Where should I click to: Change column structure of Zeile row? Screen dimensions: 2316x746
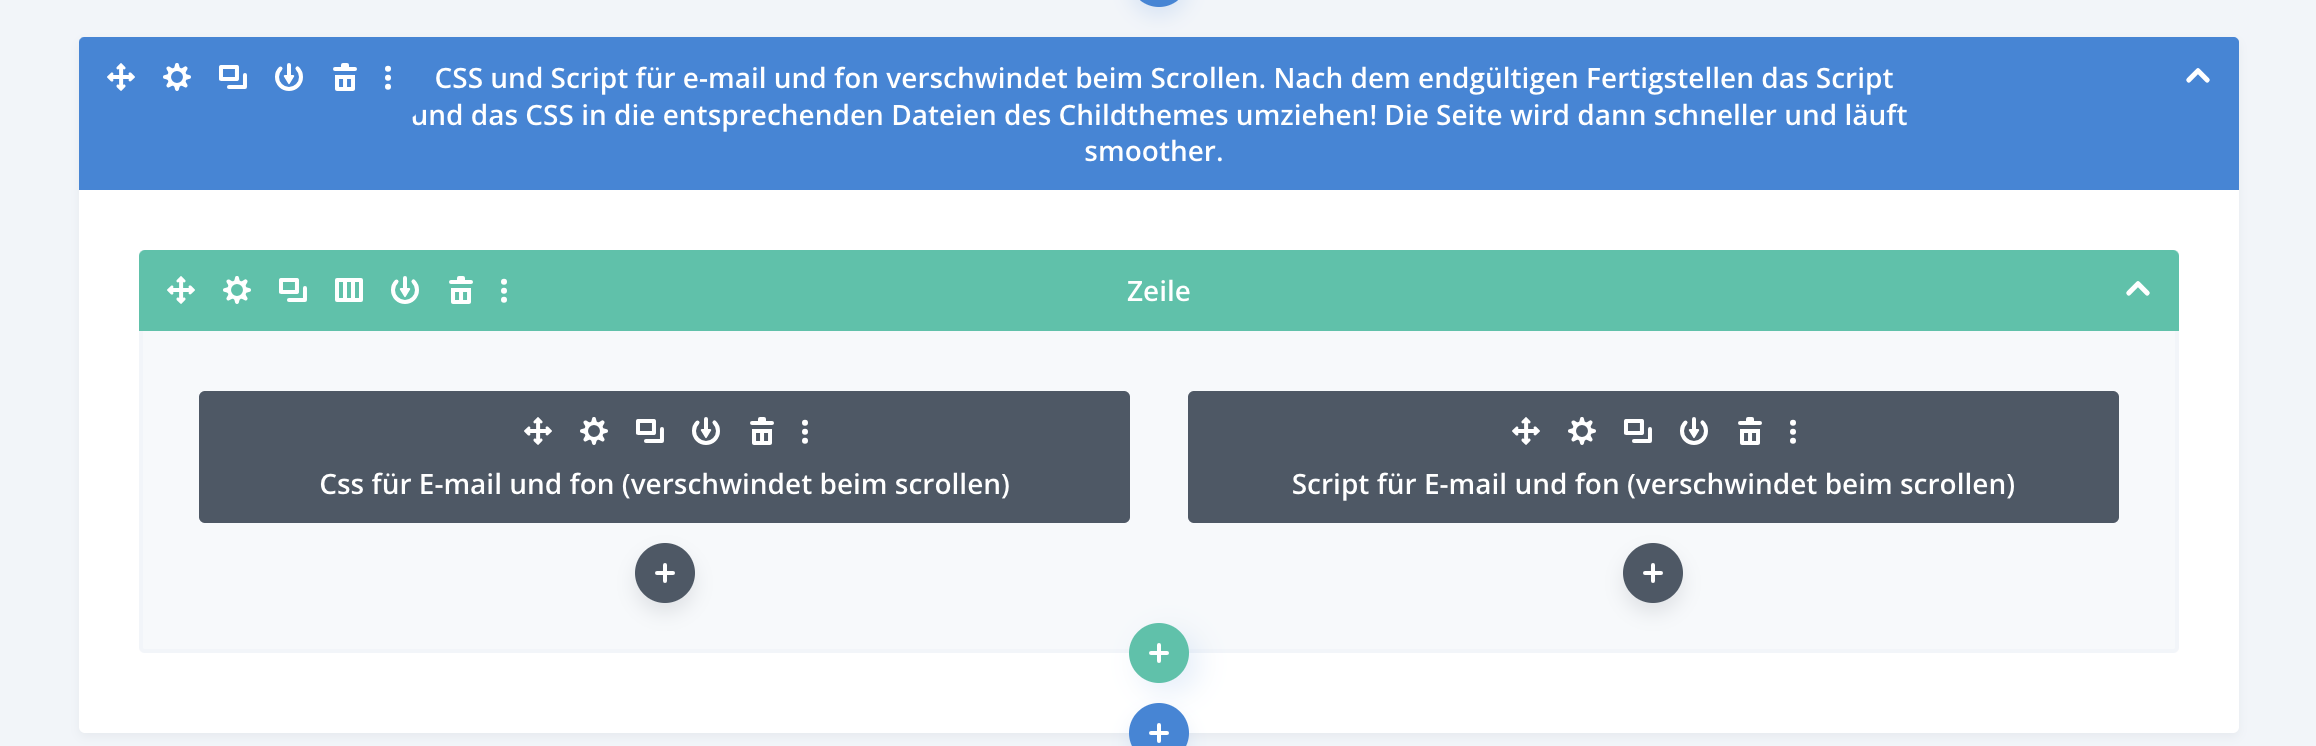[x=349, y=290]
